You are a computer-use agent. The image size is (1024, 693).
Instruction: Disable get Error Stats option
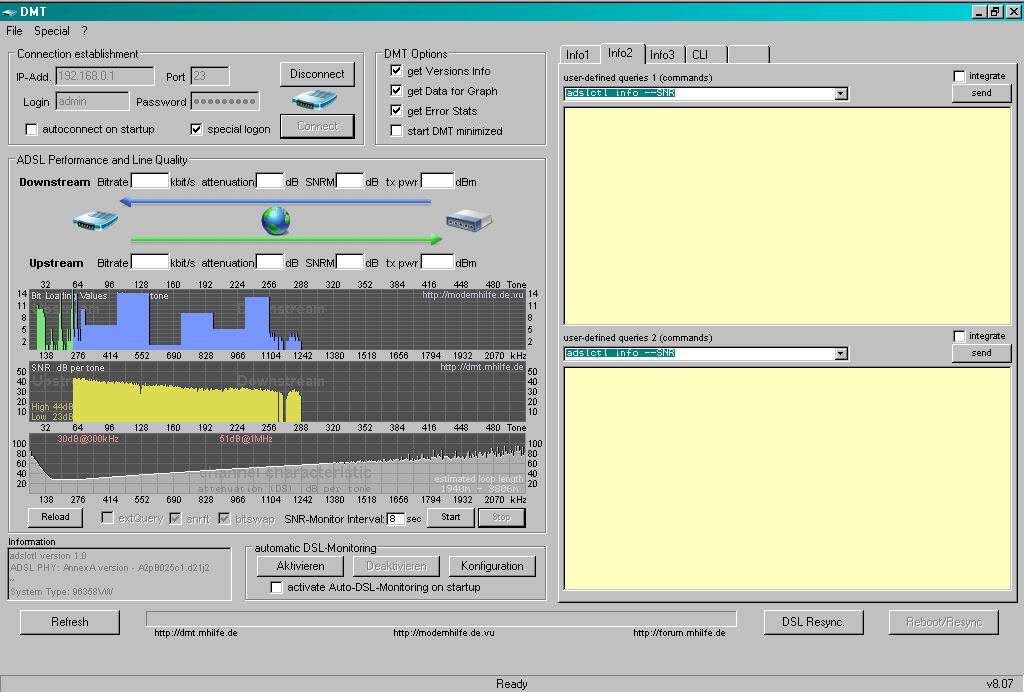396,110
